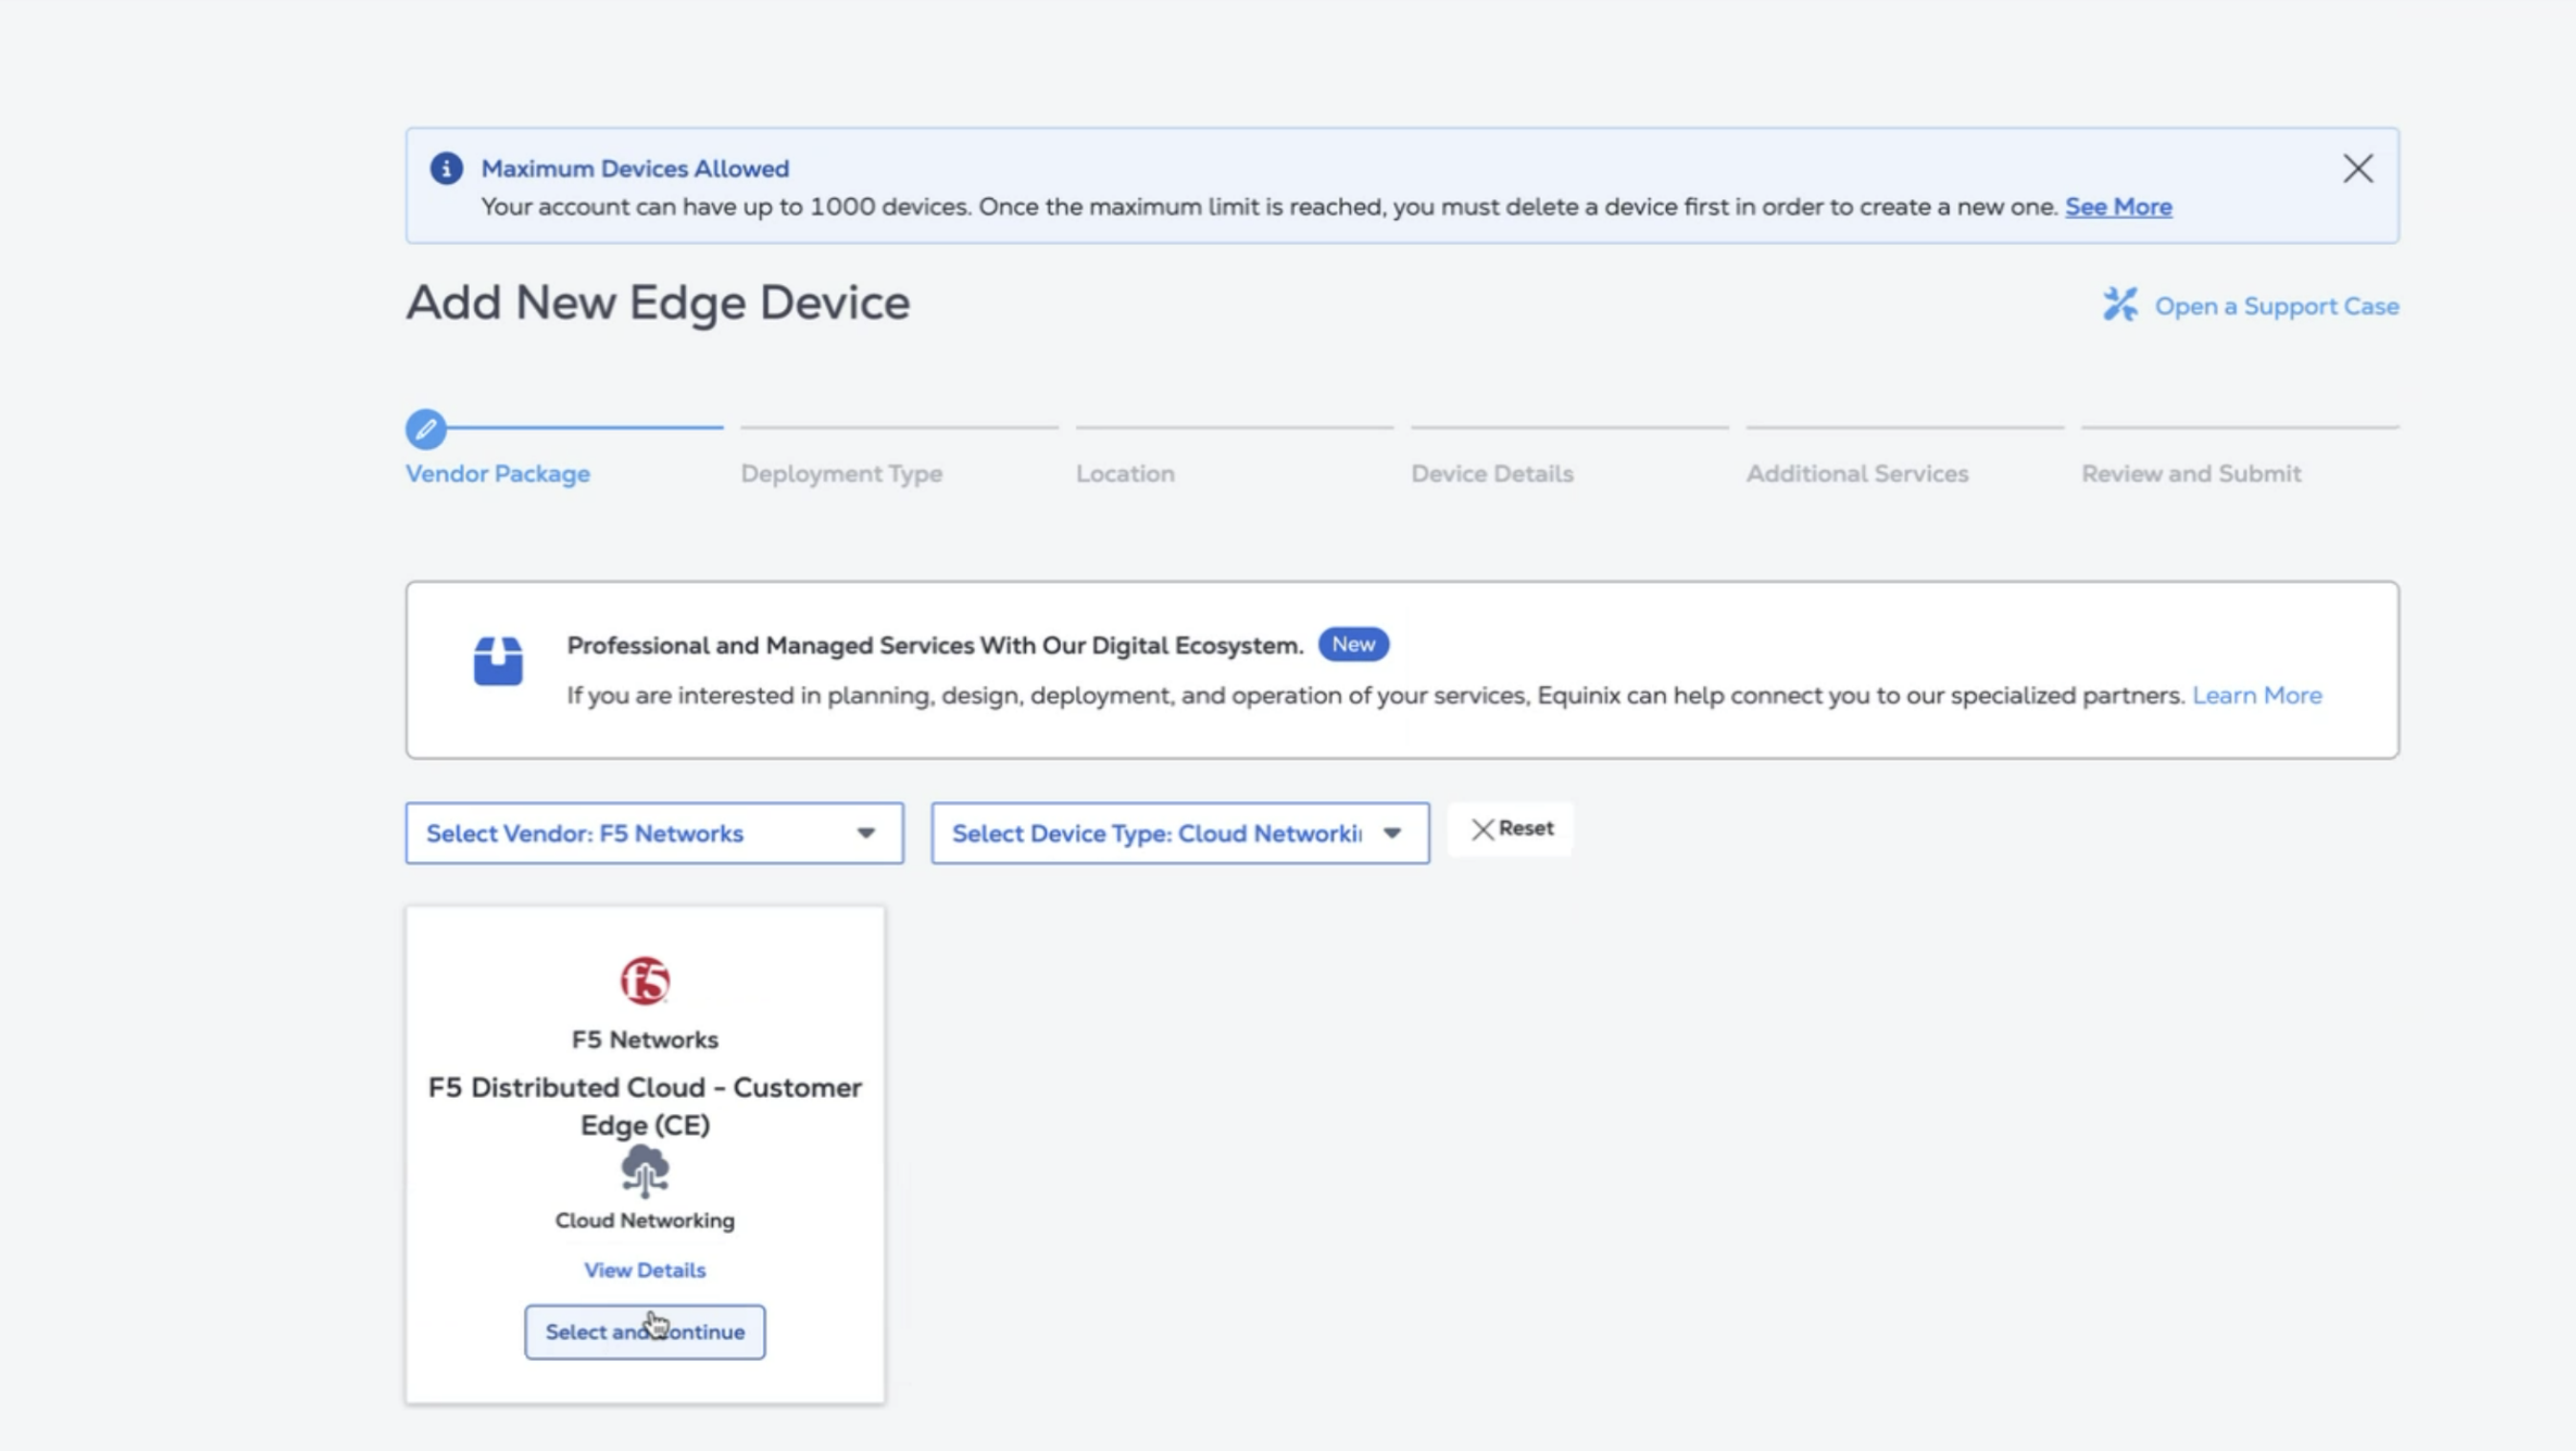Jump to Review and Submit step
Screen dimensions: 2576x1451
coord(2191,474)
